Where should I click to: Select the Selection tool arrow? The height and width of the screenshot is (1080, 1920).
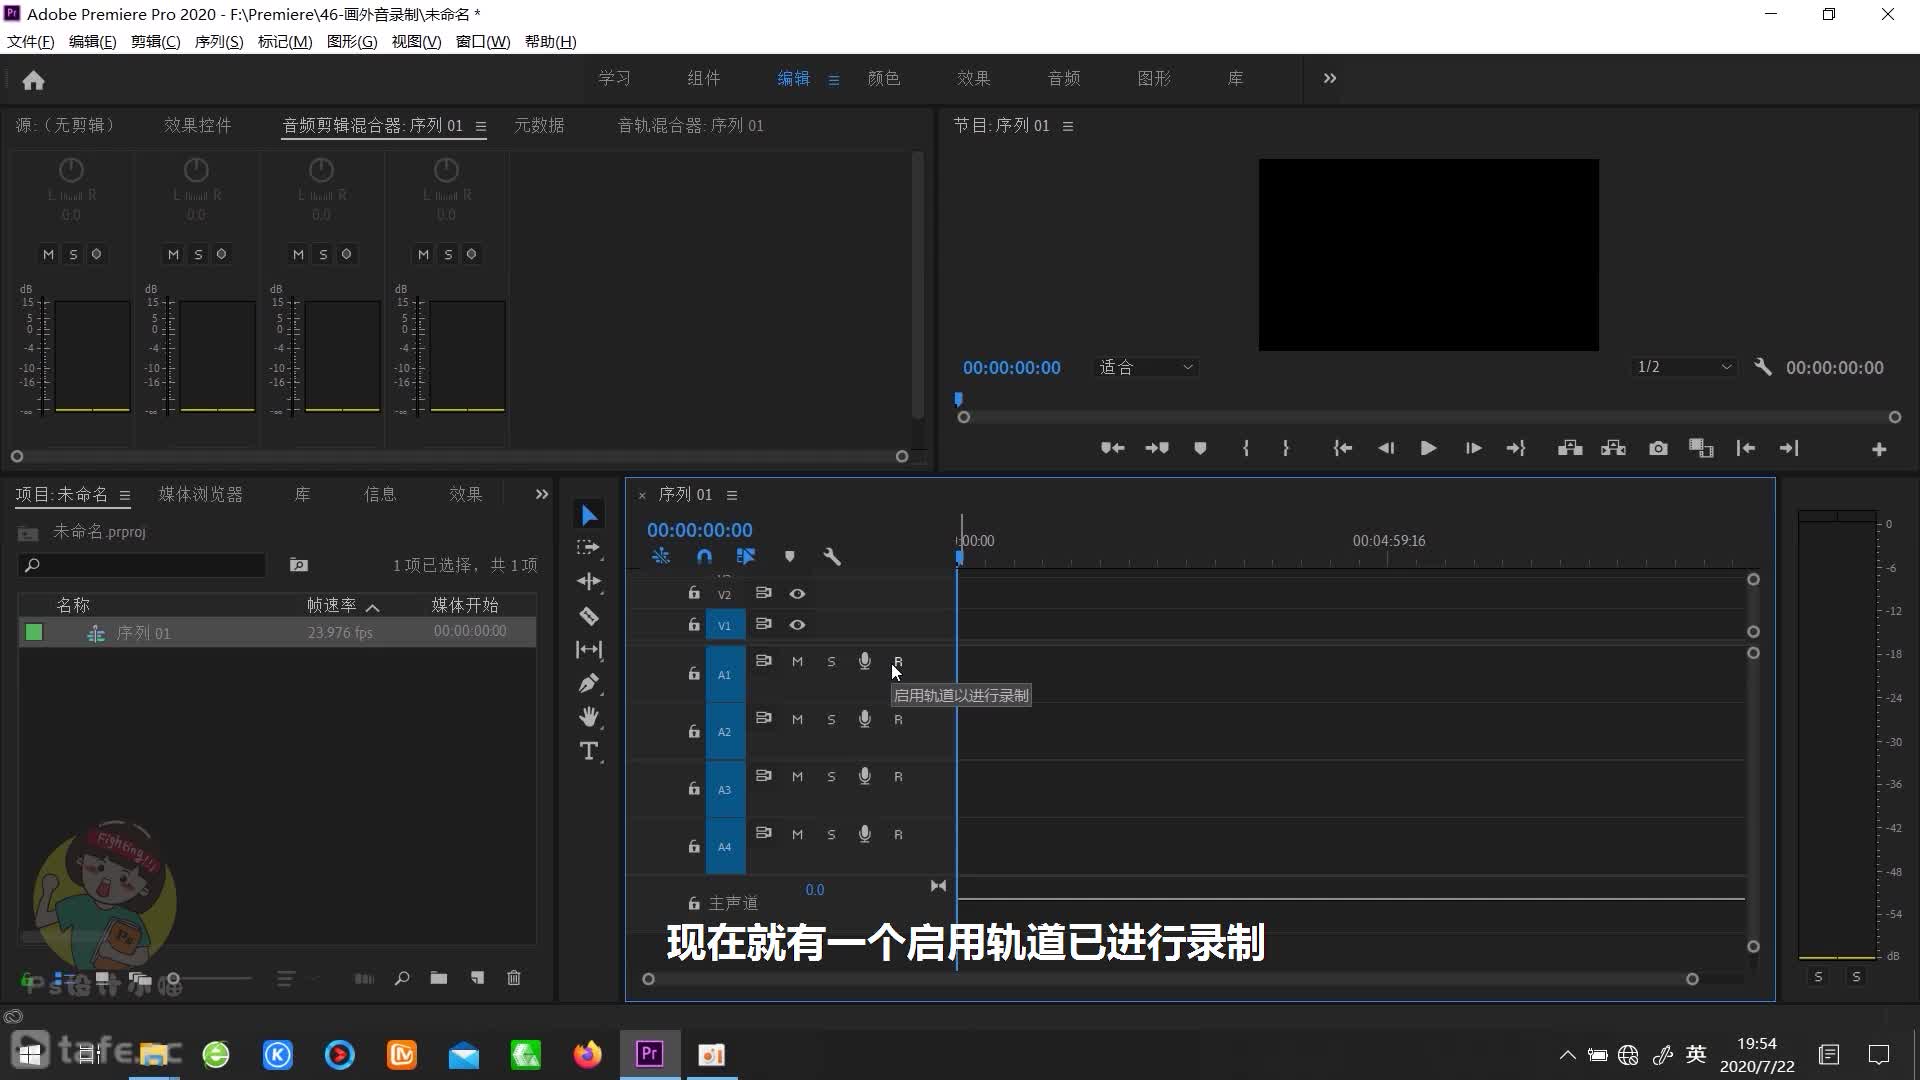[x=589, y=515]
